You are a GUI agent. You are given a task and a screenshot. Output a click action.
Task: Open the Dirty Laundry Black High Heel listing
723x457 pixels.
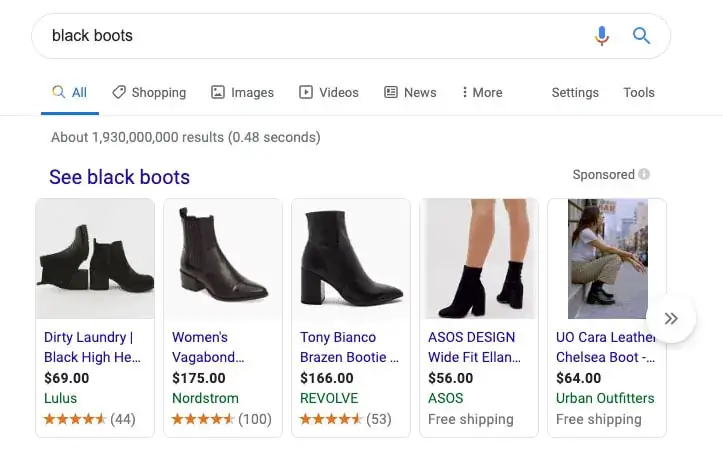[92, 347]
